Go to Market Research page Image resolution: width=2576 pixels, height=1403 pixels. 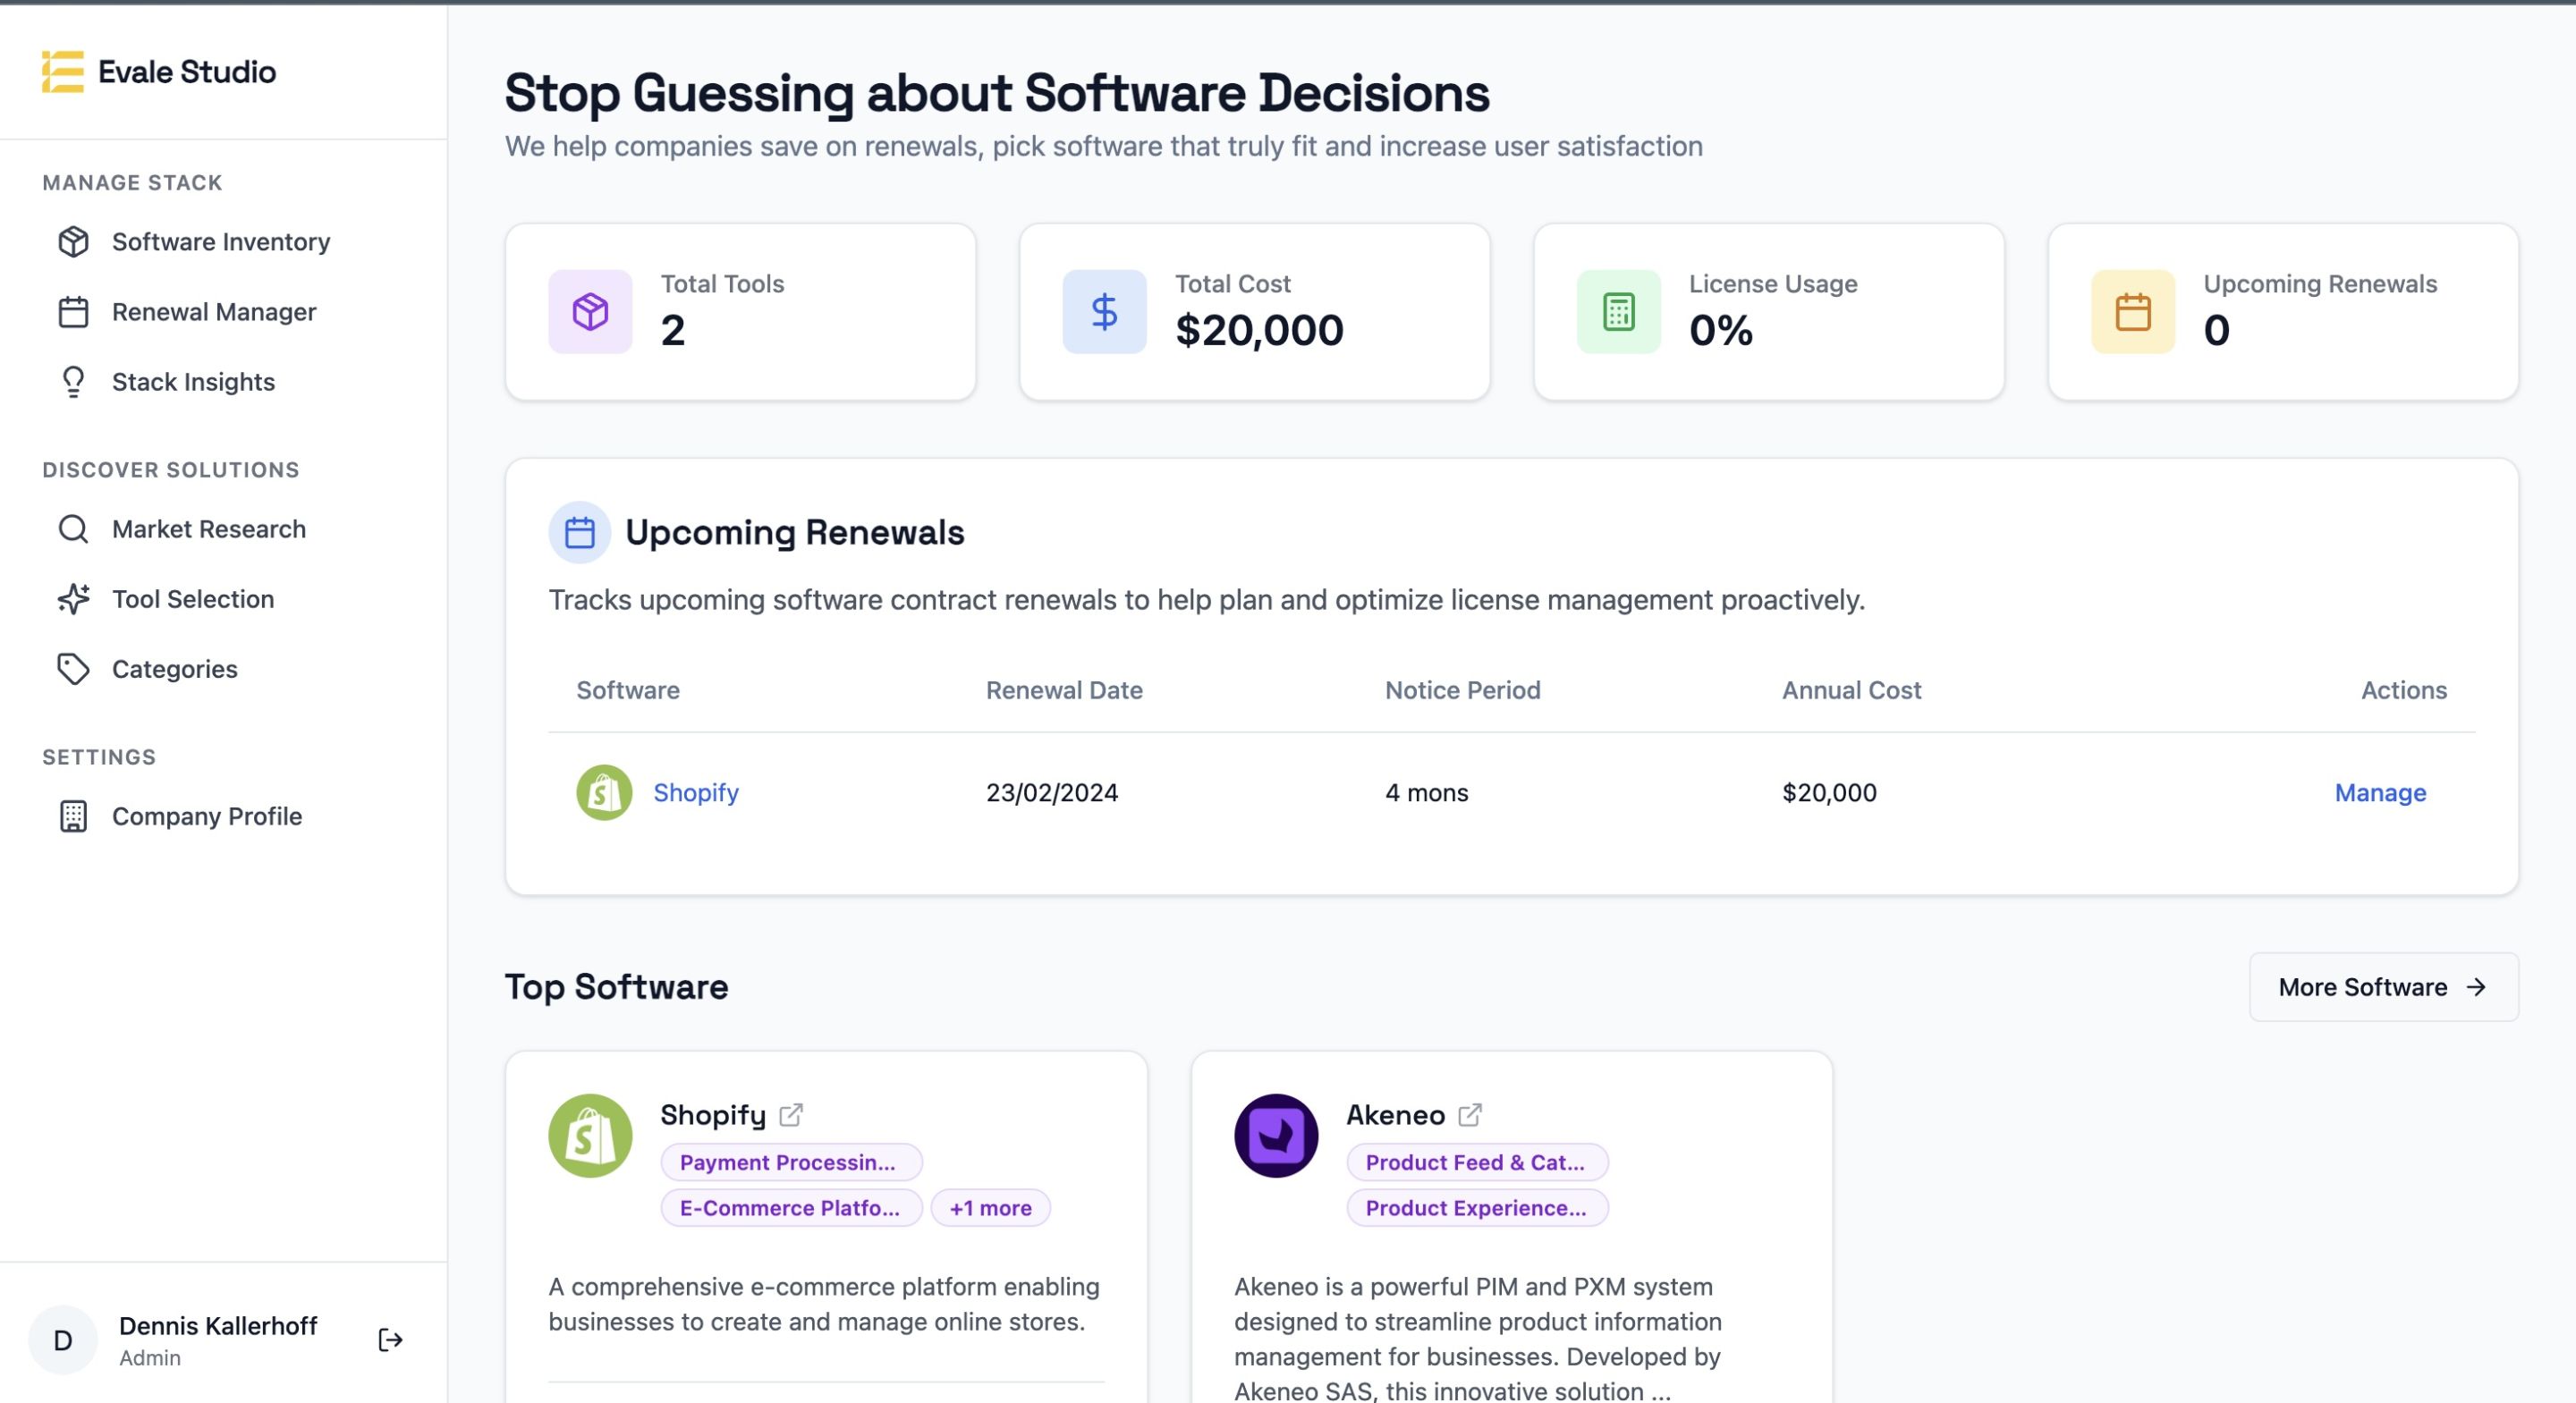point(208,529)
